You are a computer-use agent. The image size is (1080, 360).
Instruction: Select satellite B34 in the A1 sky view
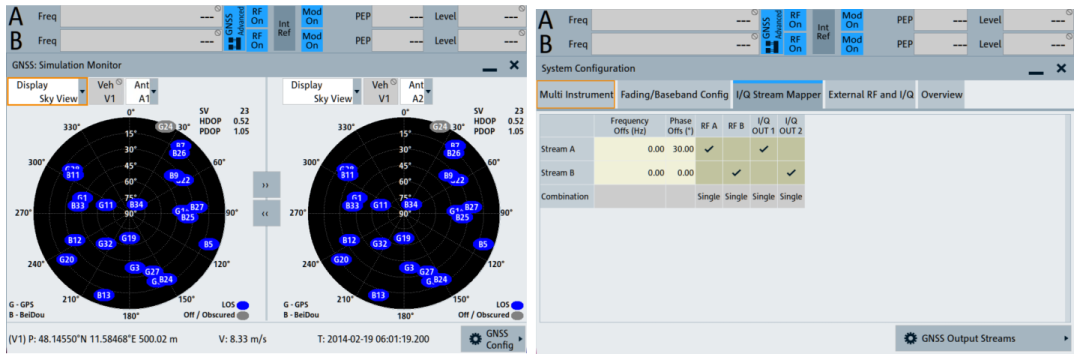(136, 204)
